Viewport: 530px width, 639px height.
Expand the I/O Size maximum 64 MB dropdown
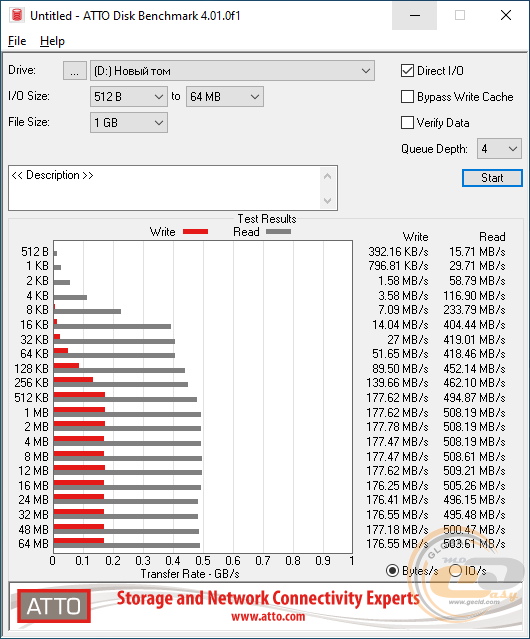tap(225, 97)
